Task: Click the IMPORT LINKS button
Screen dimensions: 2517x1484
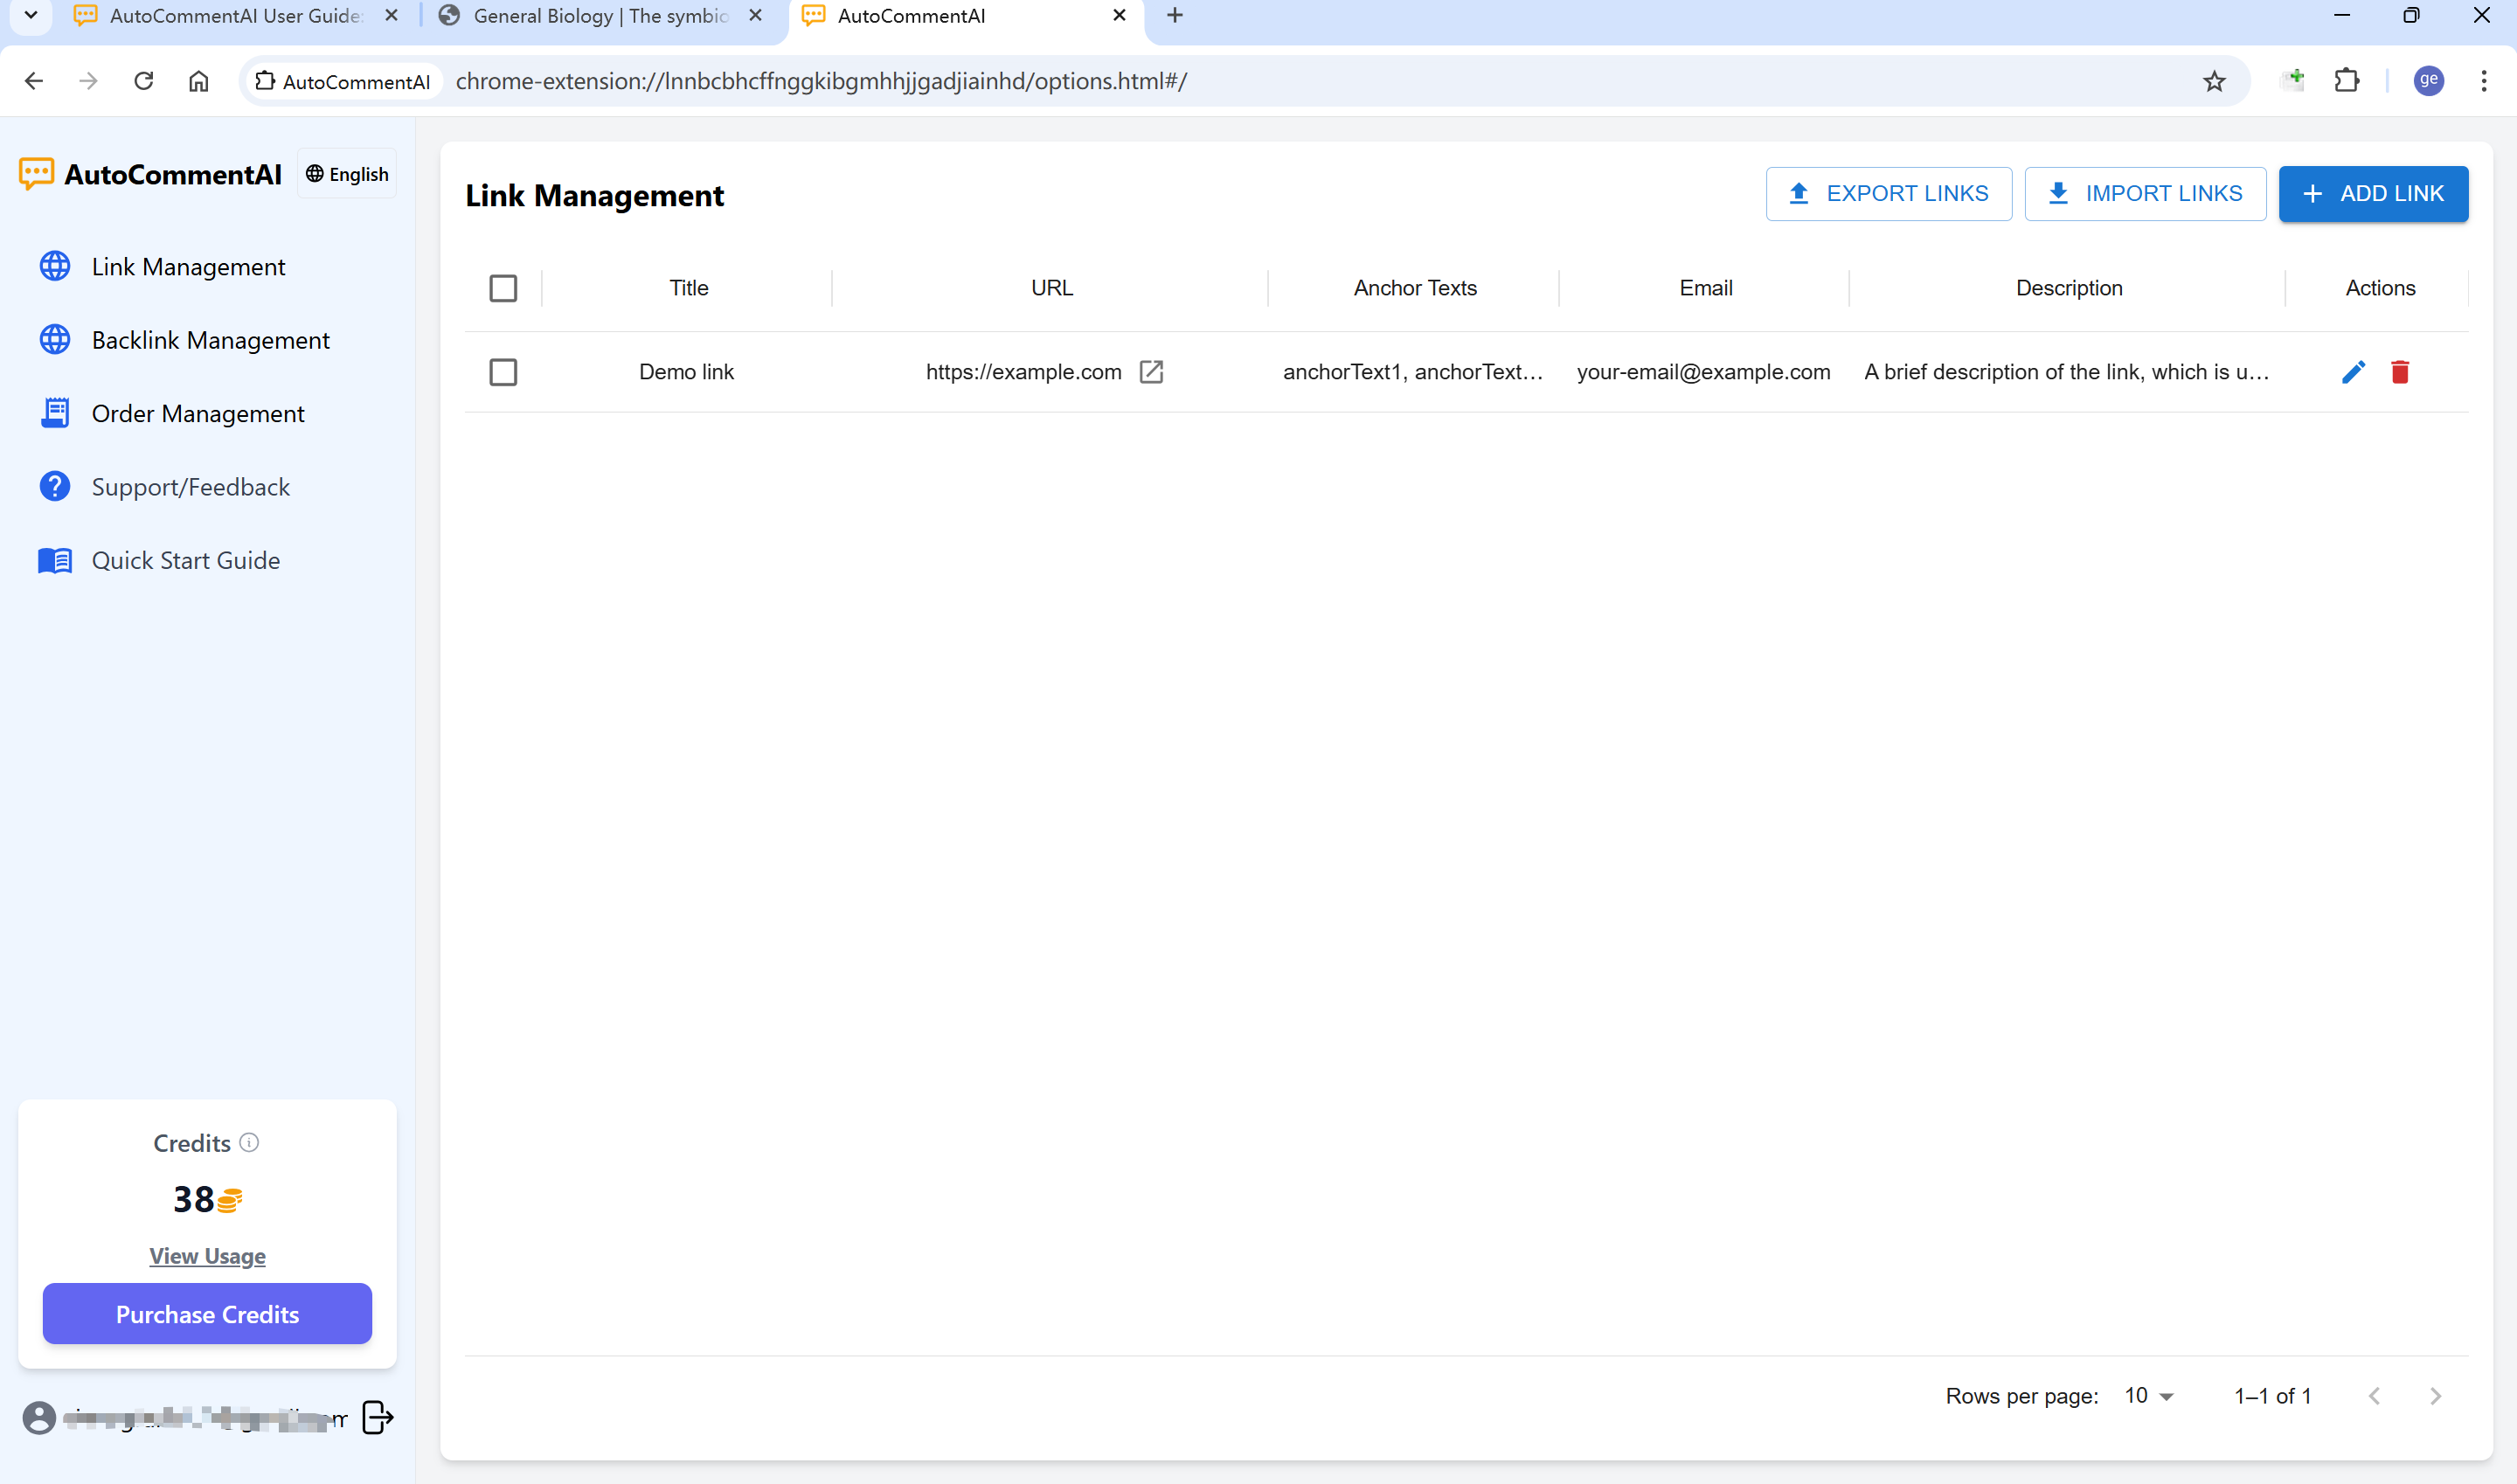Action: coord(2145,194)
